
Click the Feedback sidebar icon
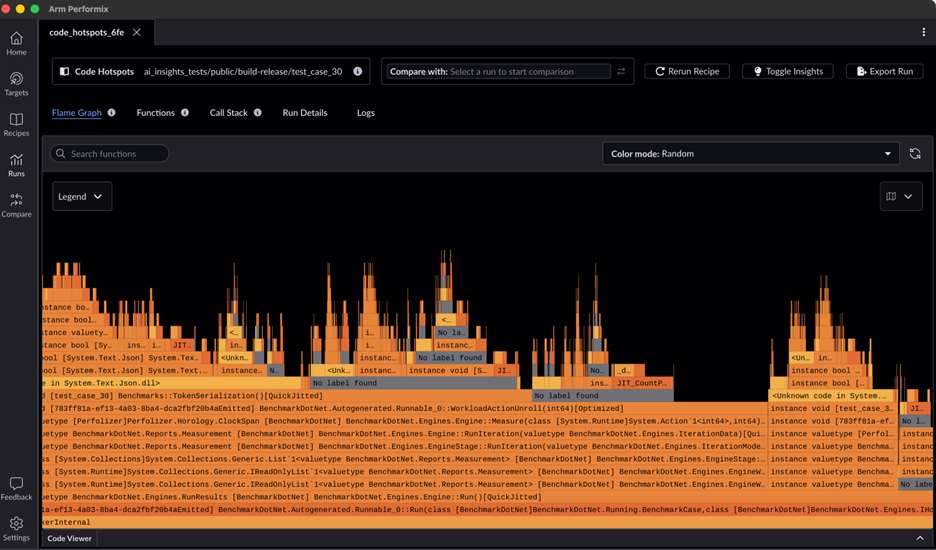tap(16, 488)
